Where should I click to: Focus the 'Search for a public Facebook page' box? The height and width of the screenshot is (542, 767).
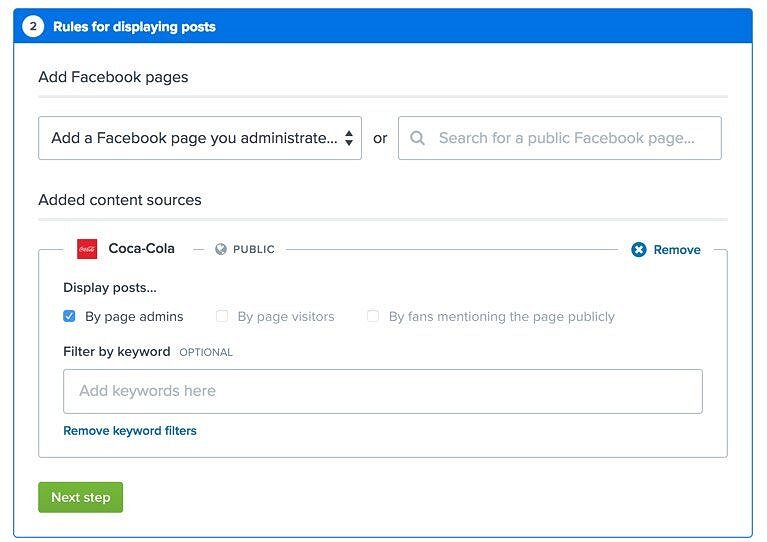pos(560,138)
